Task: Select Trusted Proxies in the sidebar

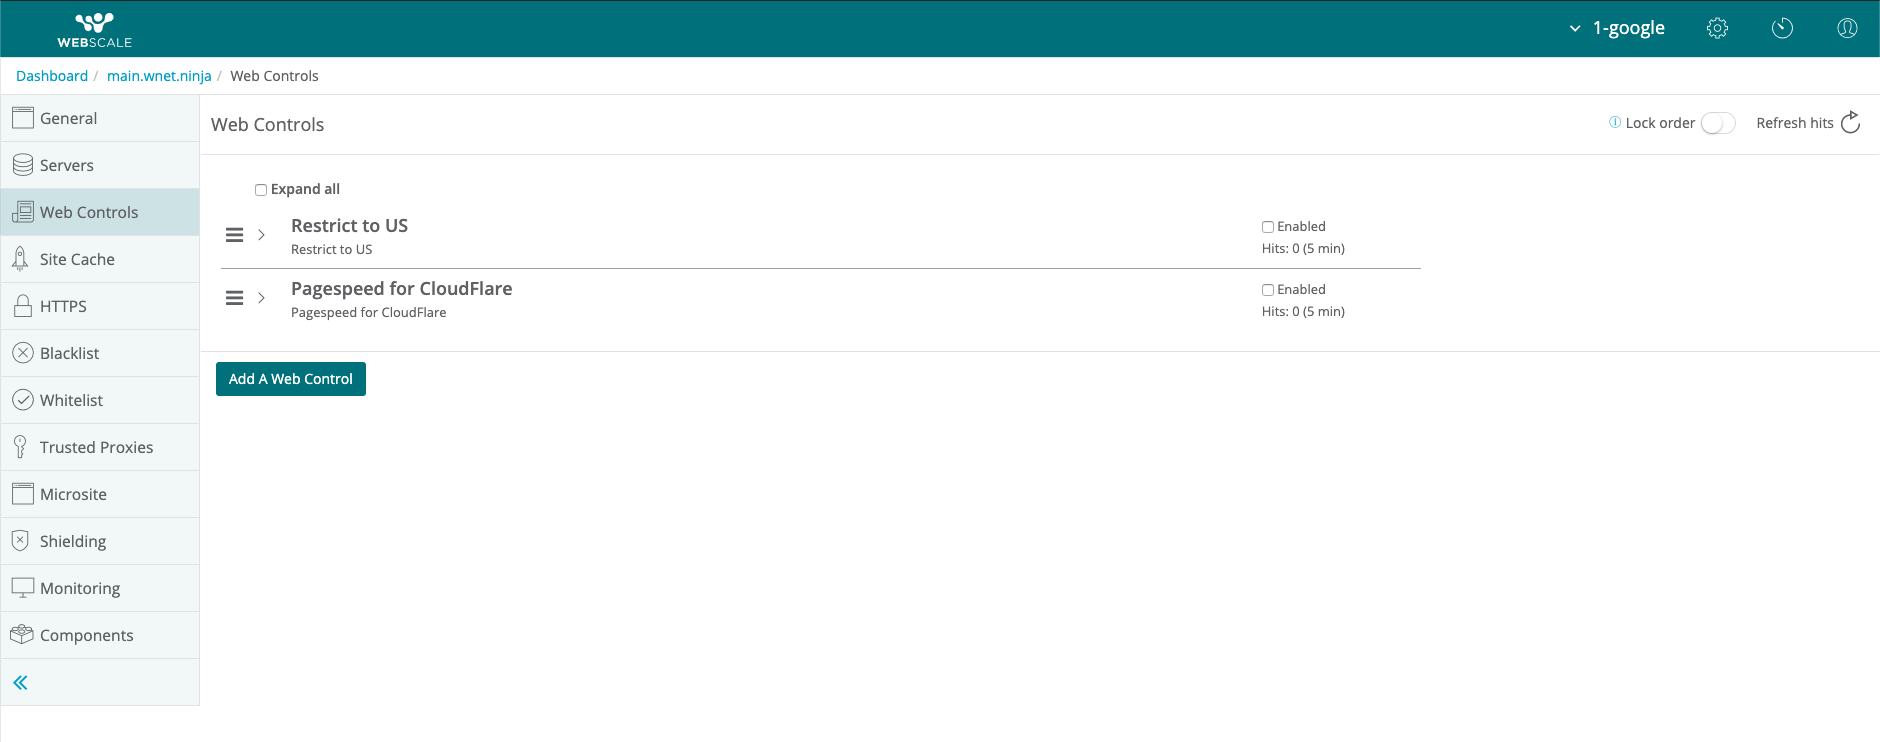Action: tap(96, 447)
